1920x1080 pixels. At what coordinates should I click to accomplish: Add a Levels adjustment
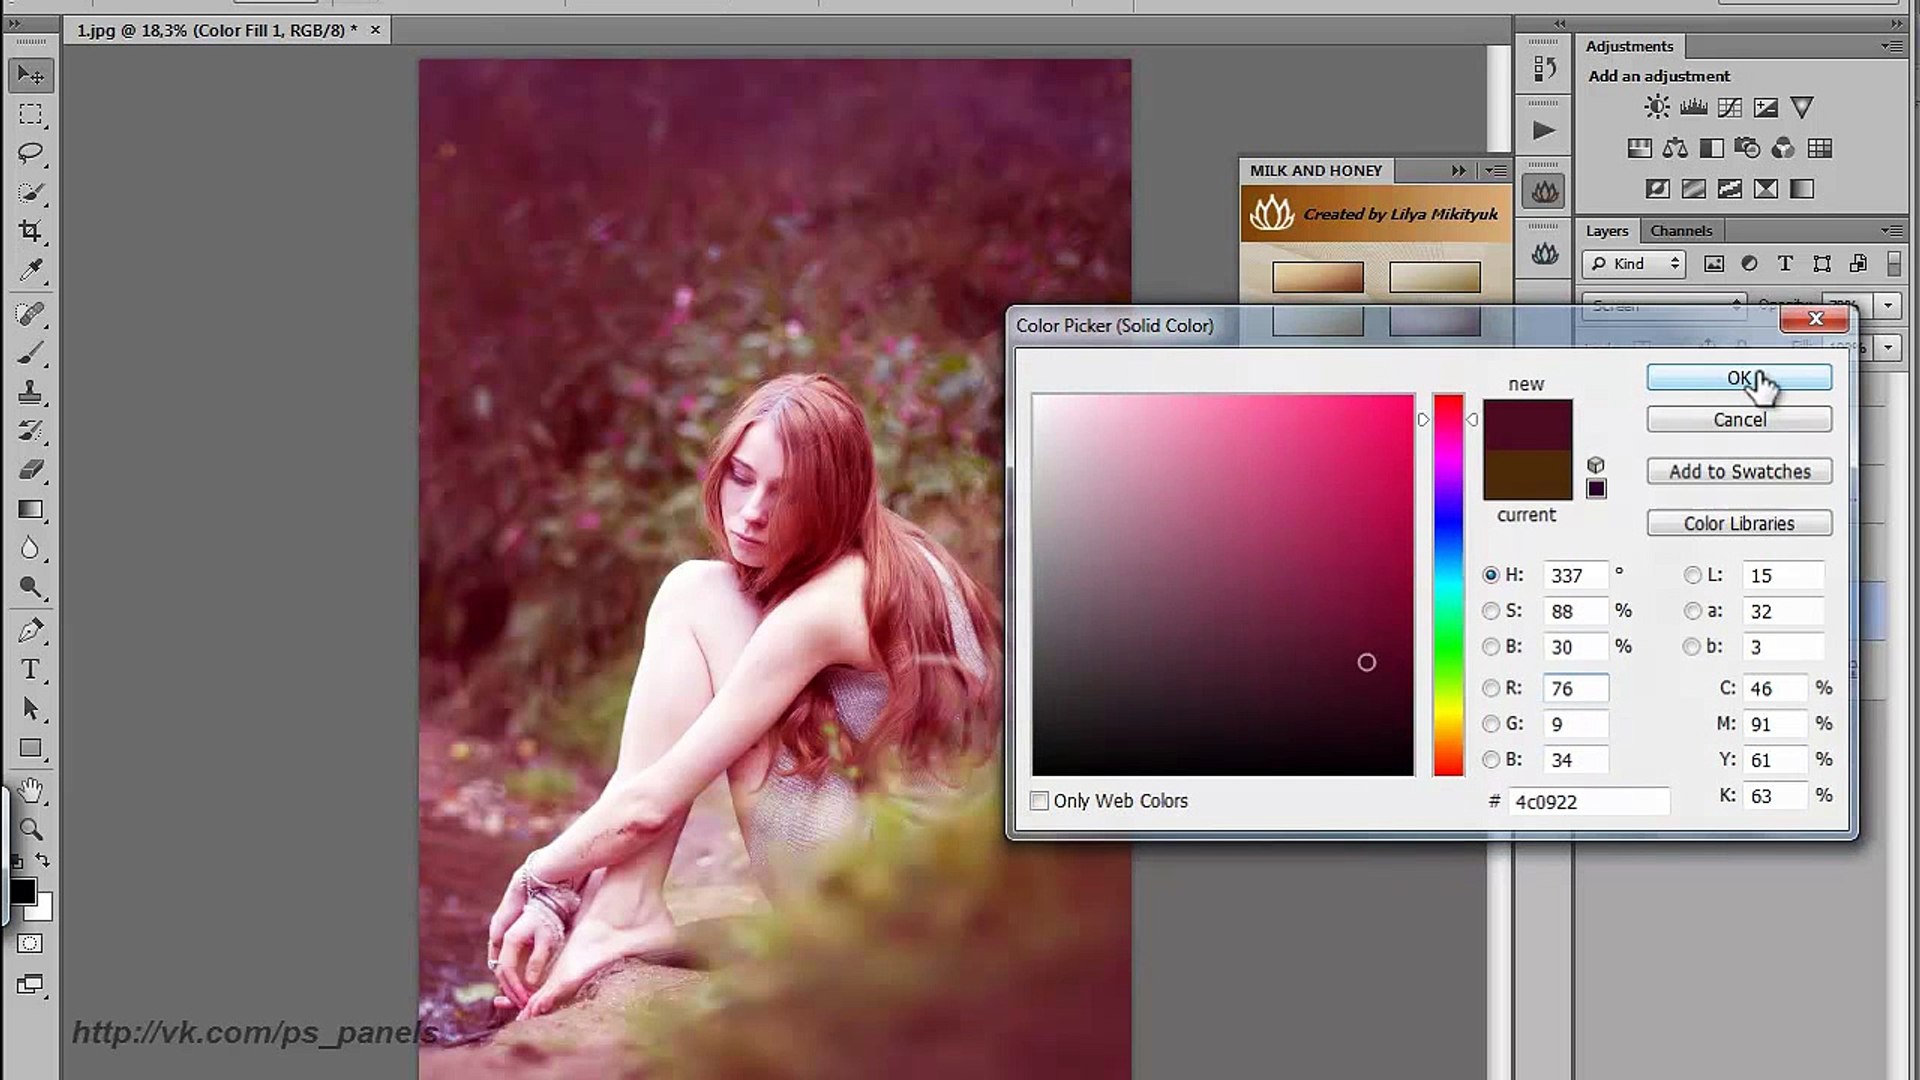pos(1693,107)
